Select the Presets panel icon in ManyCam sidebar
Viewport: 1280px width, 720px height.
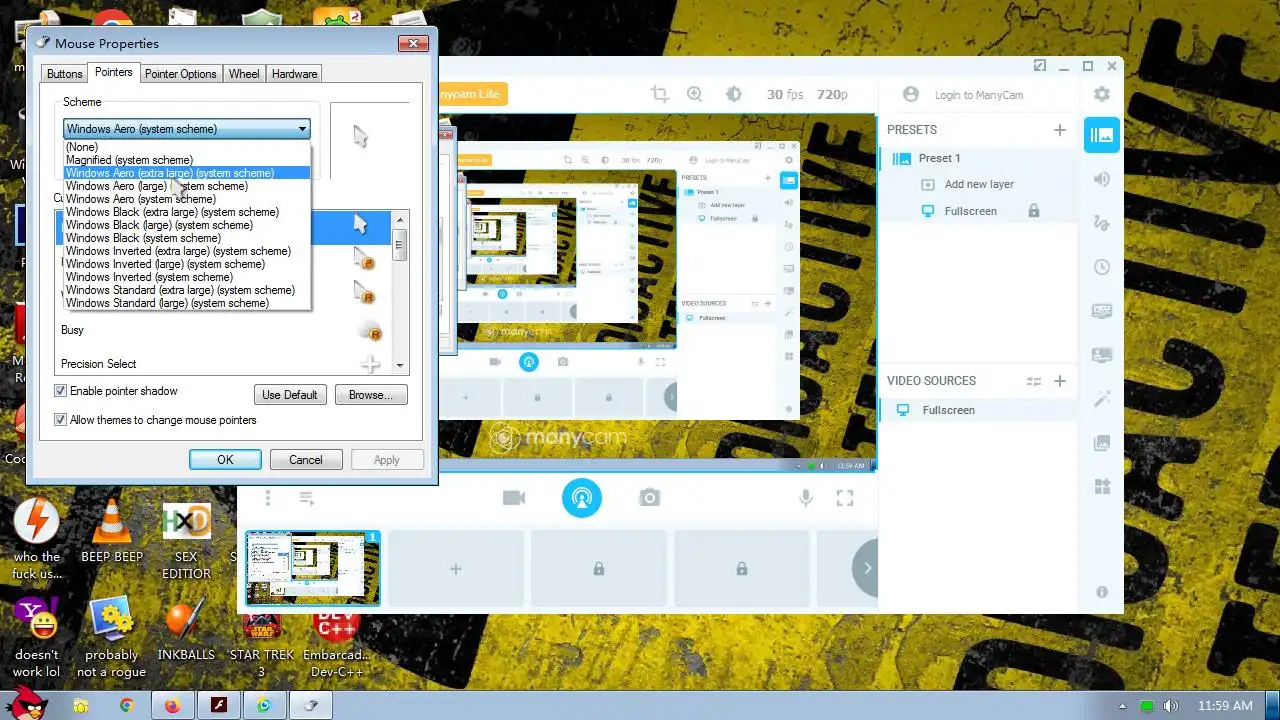(x=1102, y=135)
